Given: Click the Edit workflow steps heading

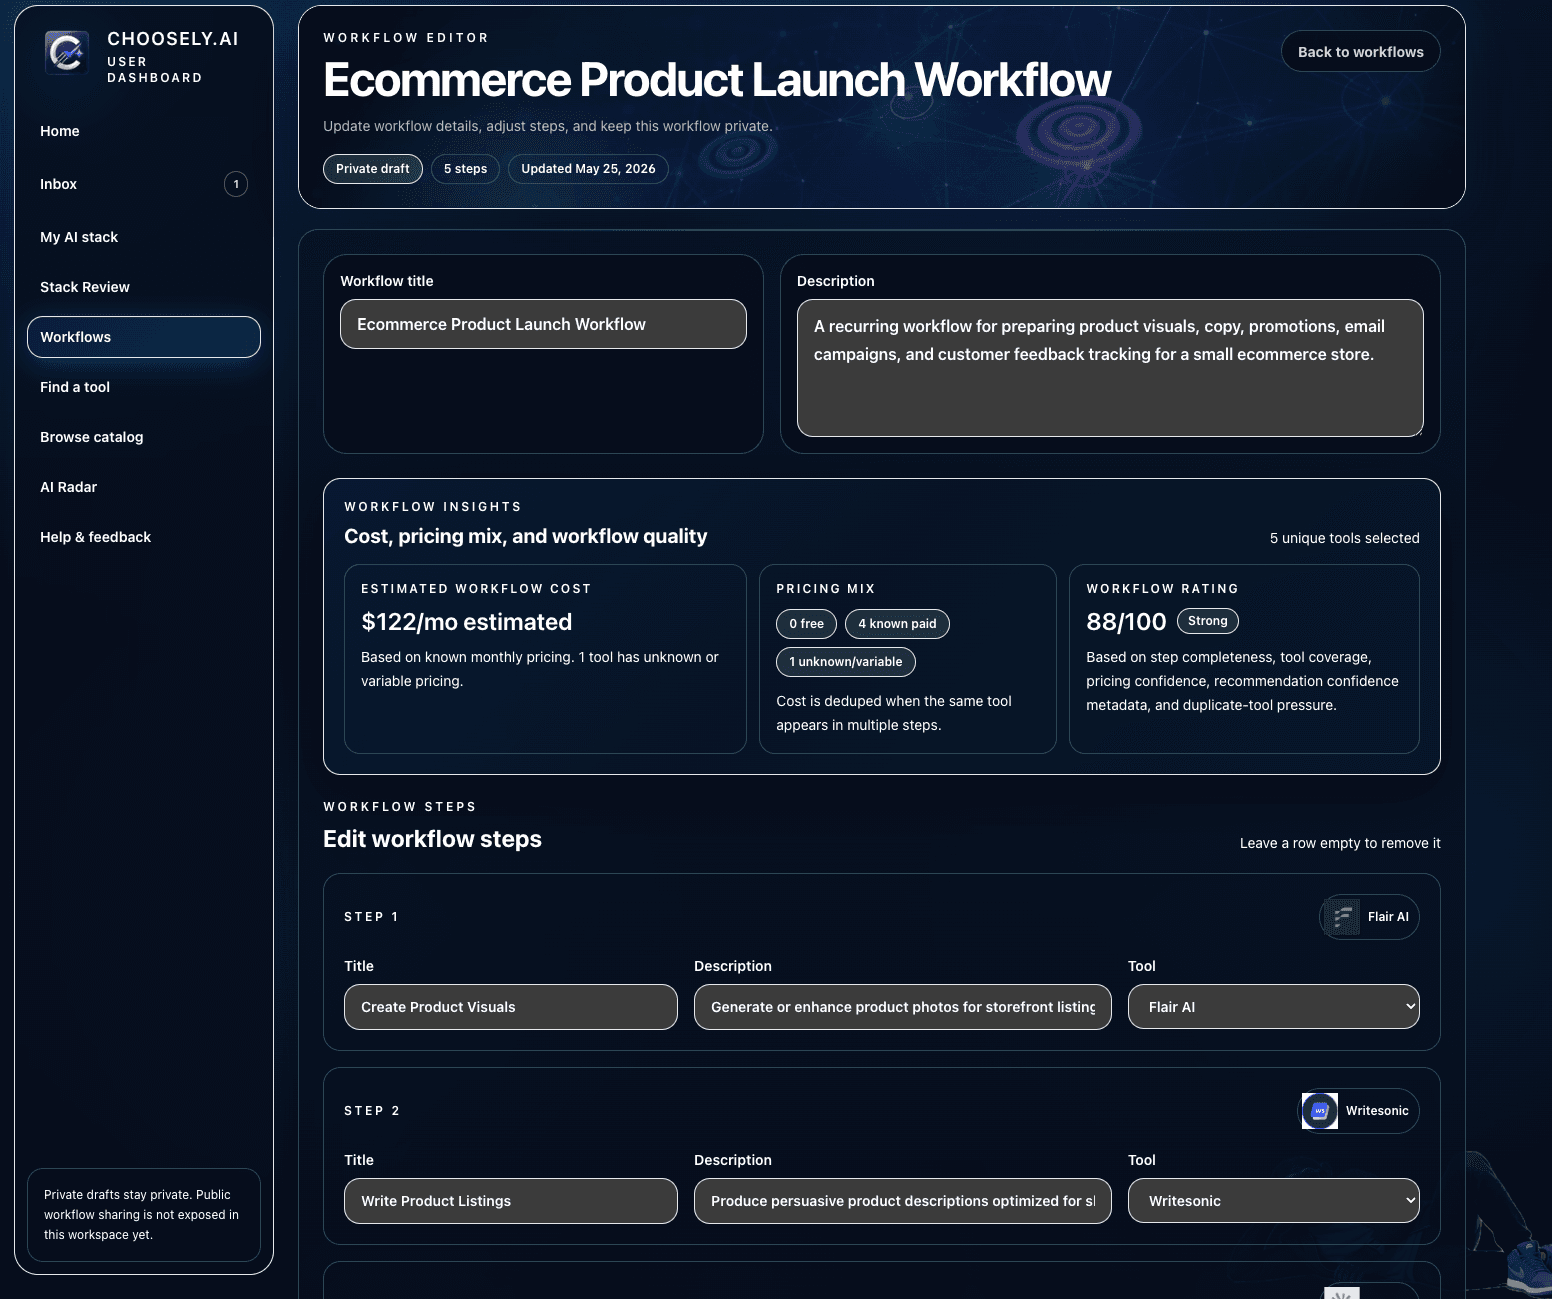Looking at the screenshot, I should [432, 839].
